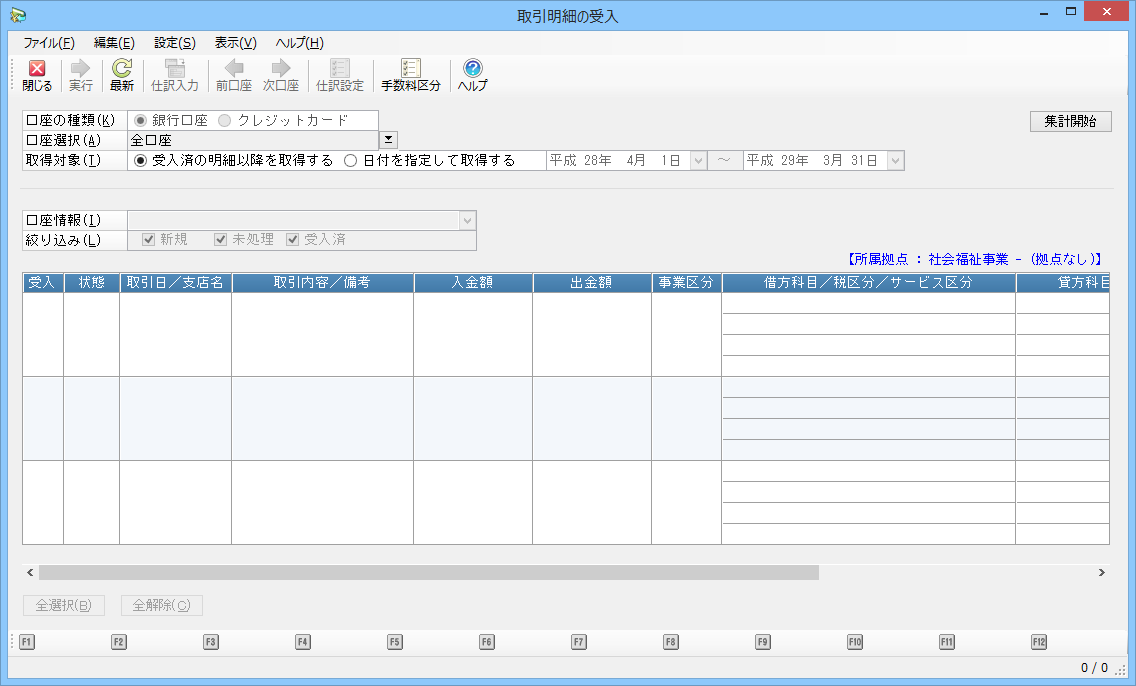Viewport: 1136px width, 686px height.
Task: Open 仕訳入力 from the toolbar
Action: [175, 75]
